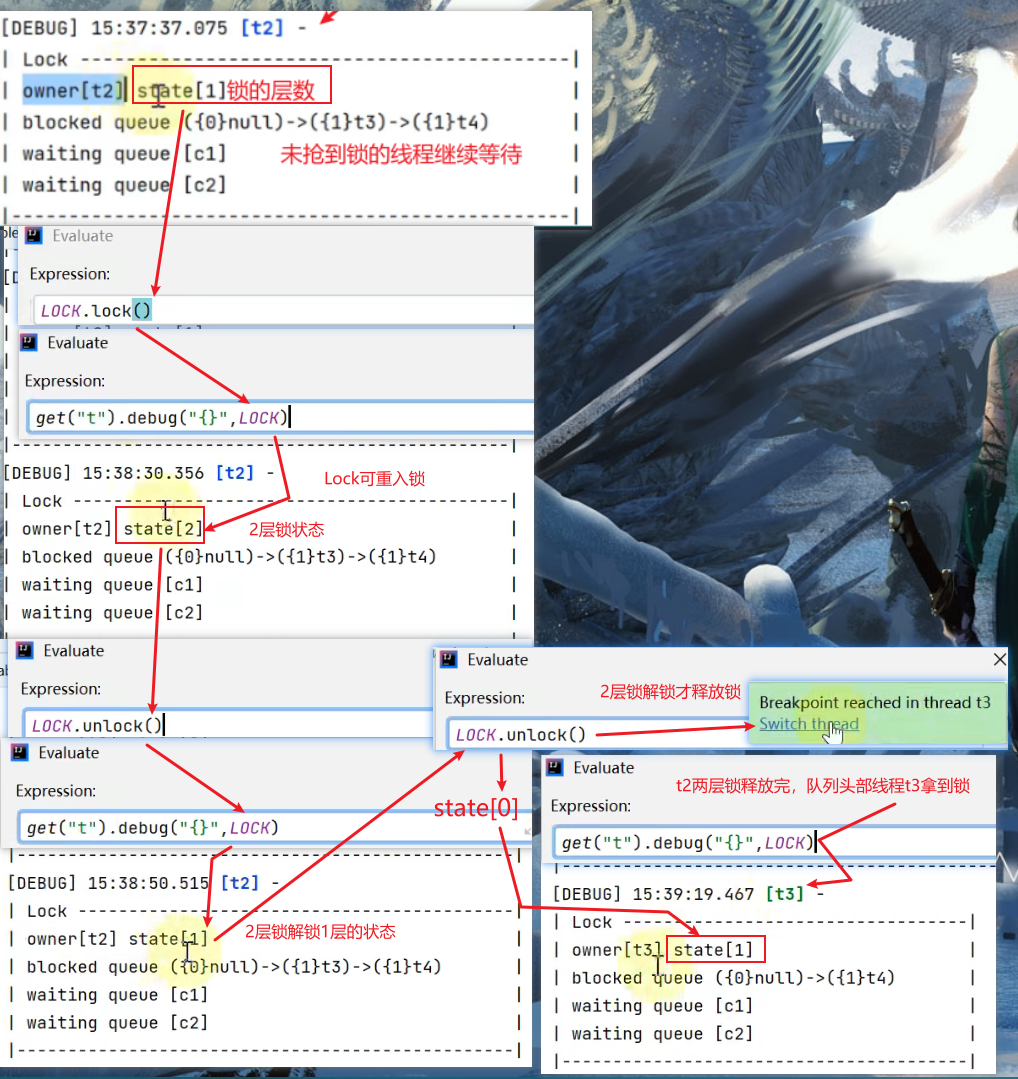Click the highlighted owner[t2] text in top log

click(70, 91)
